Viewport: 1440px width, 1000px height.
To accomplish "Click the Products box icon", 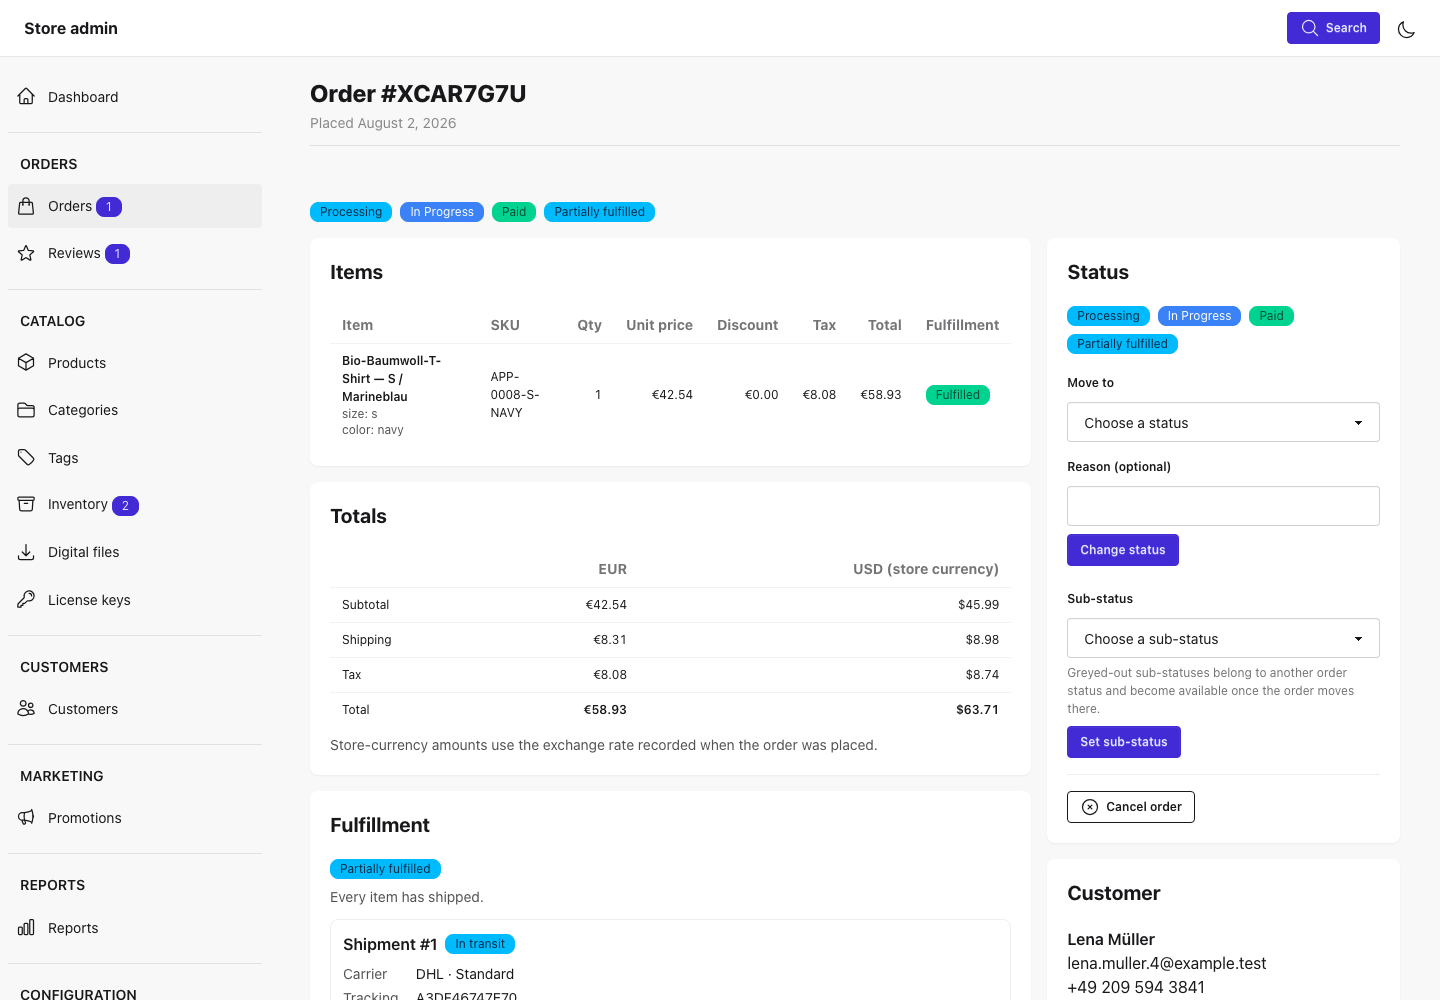I will tap(27, 363).
